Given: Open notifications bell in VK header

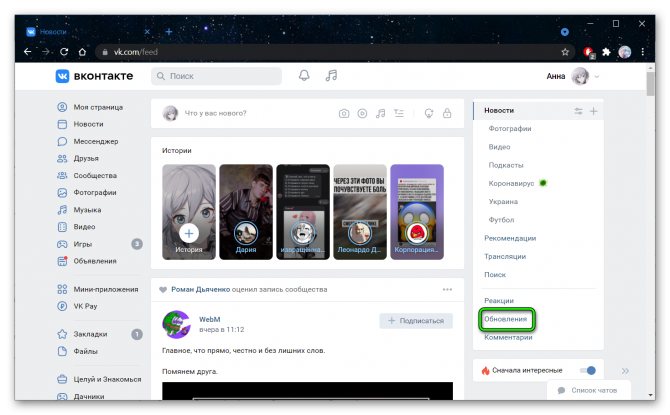Looking at the screenshot, I should (304, 76).
